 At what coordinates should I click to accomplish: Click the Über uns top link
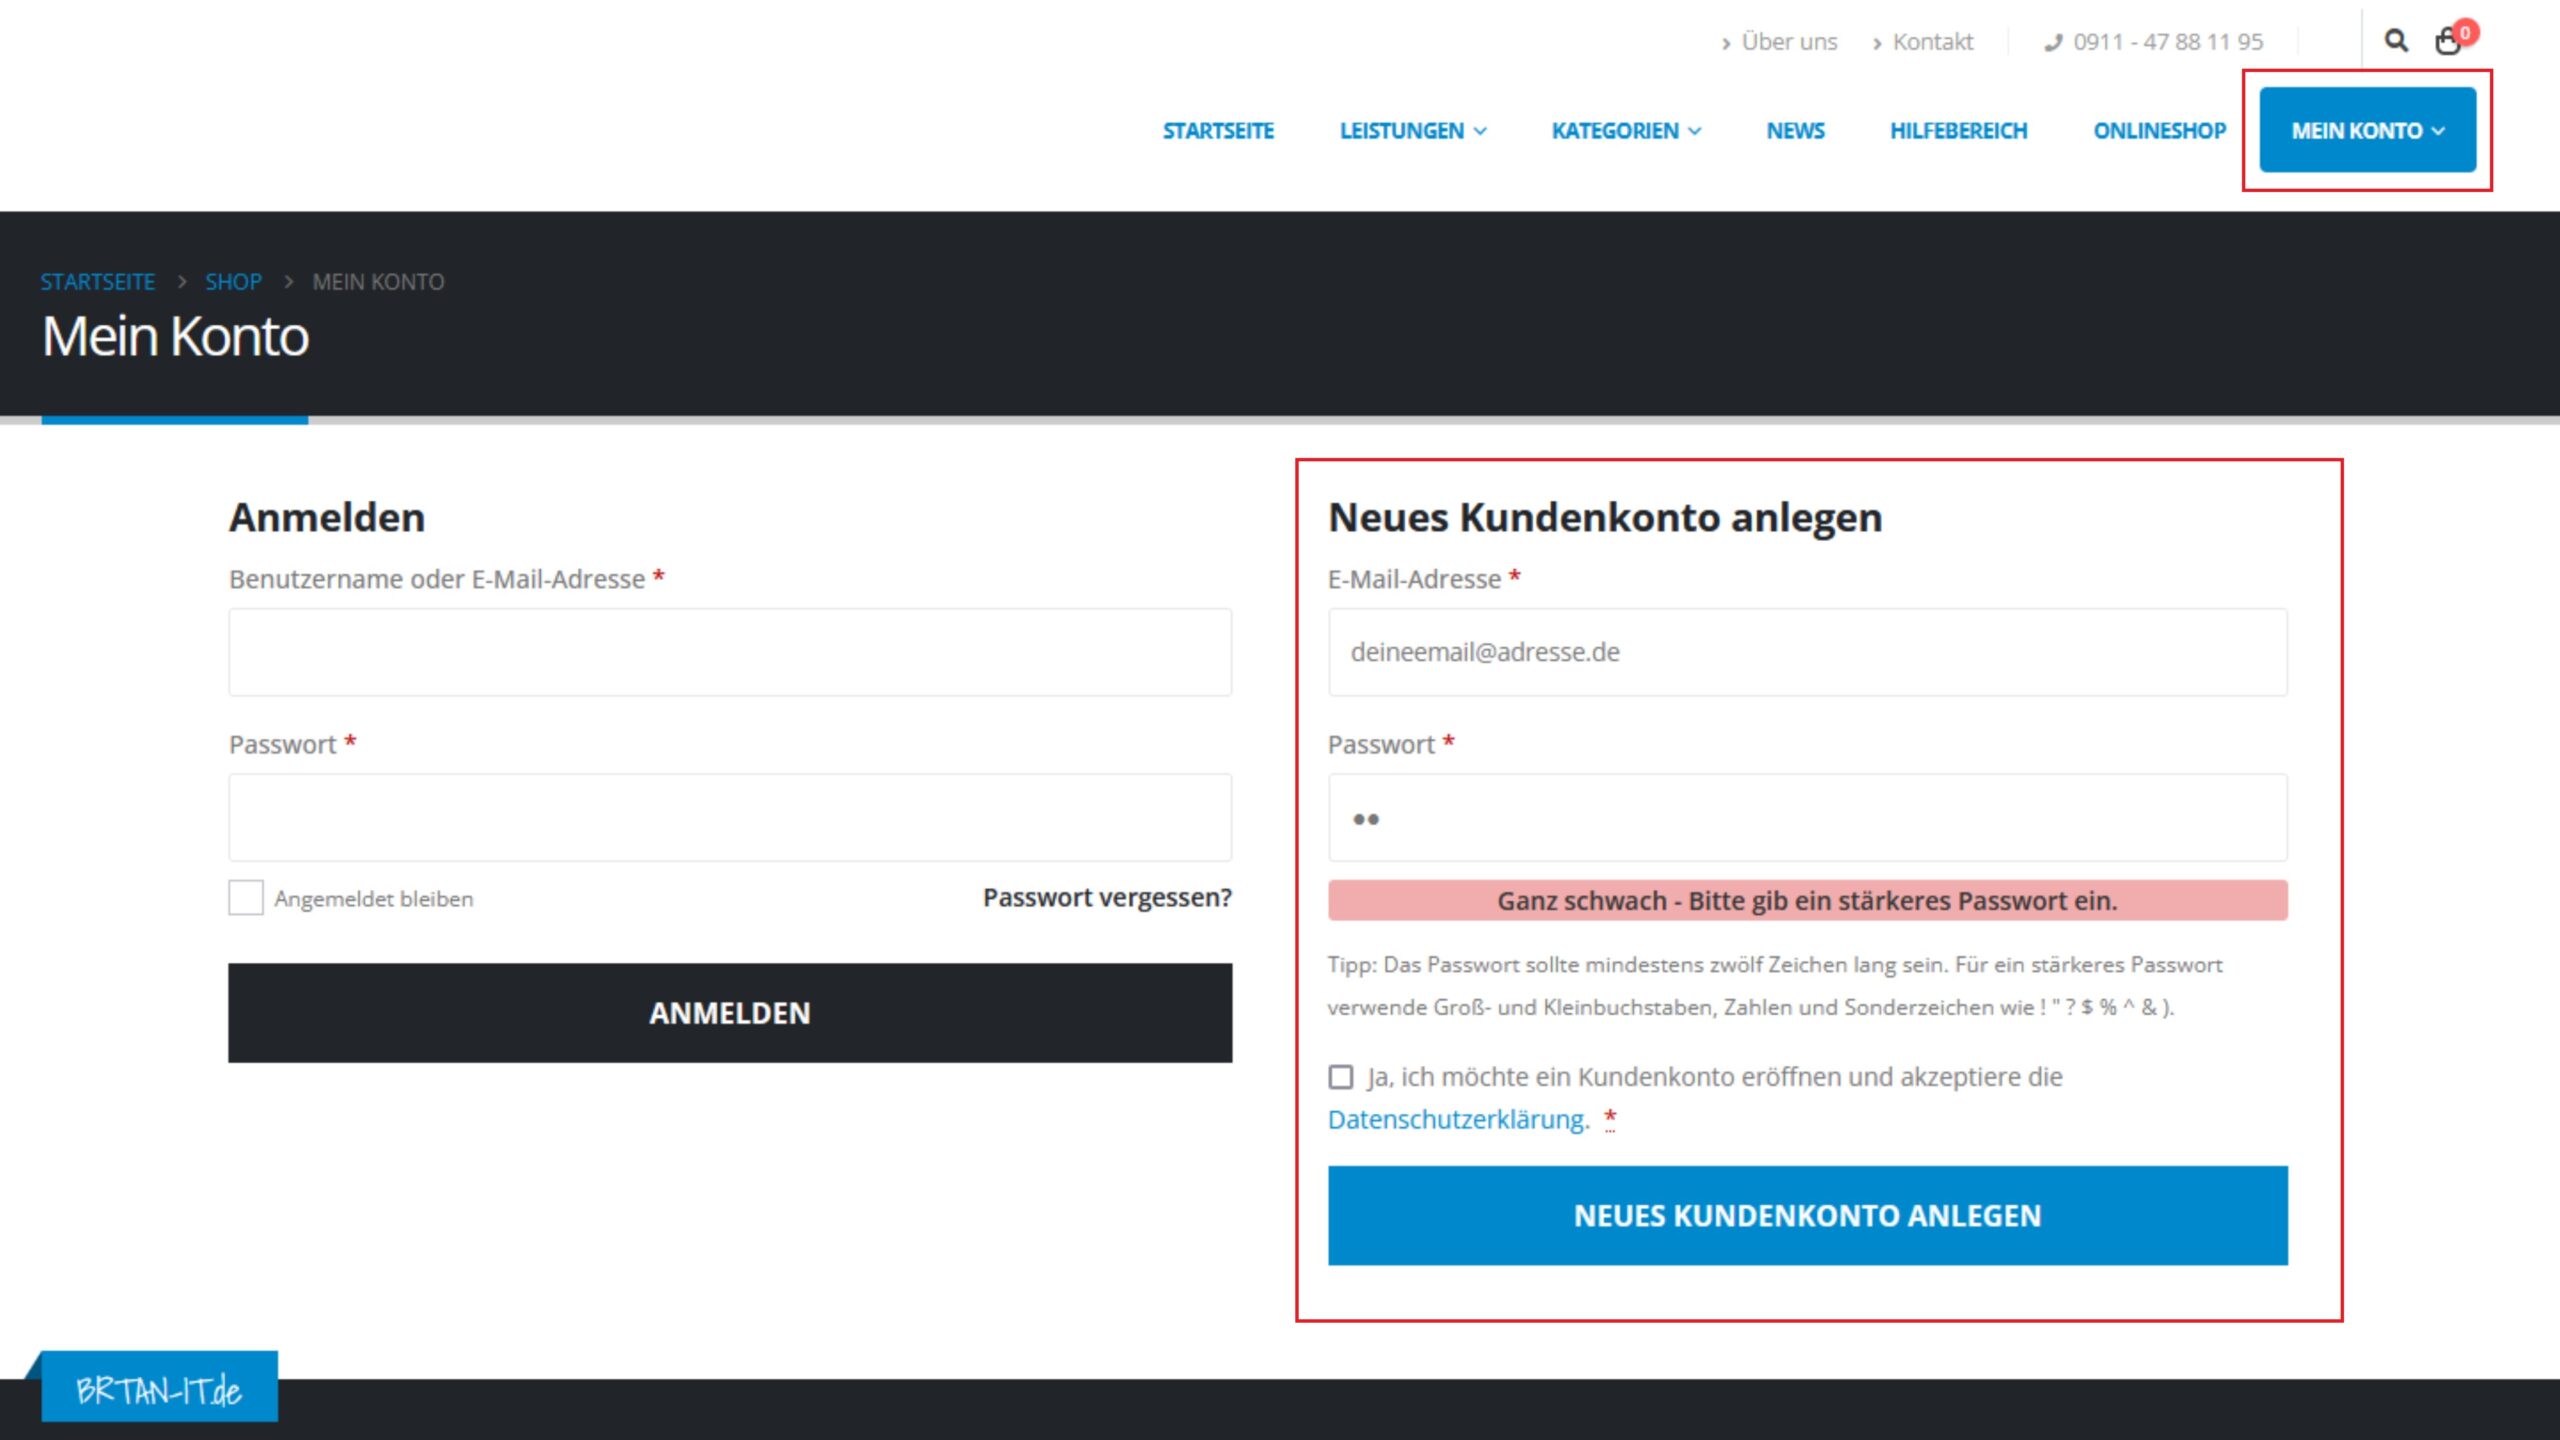pyautogui.click(x=1788, y=42)
